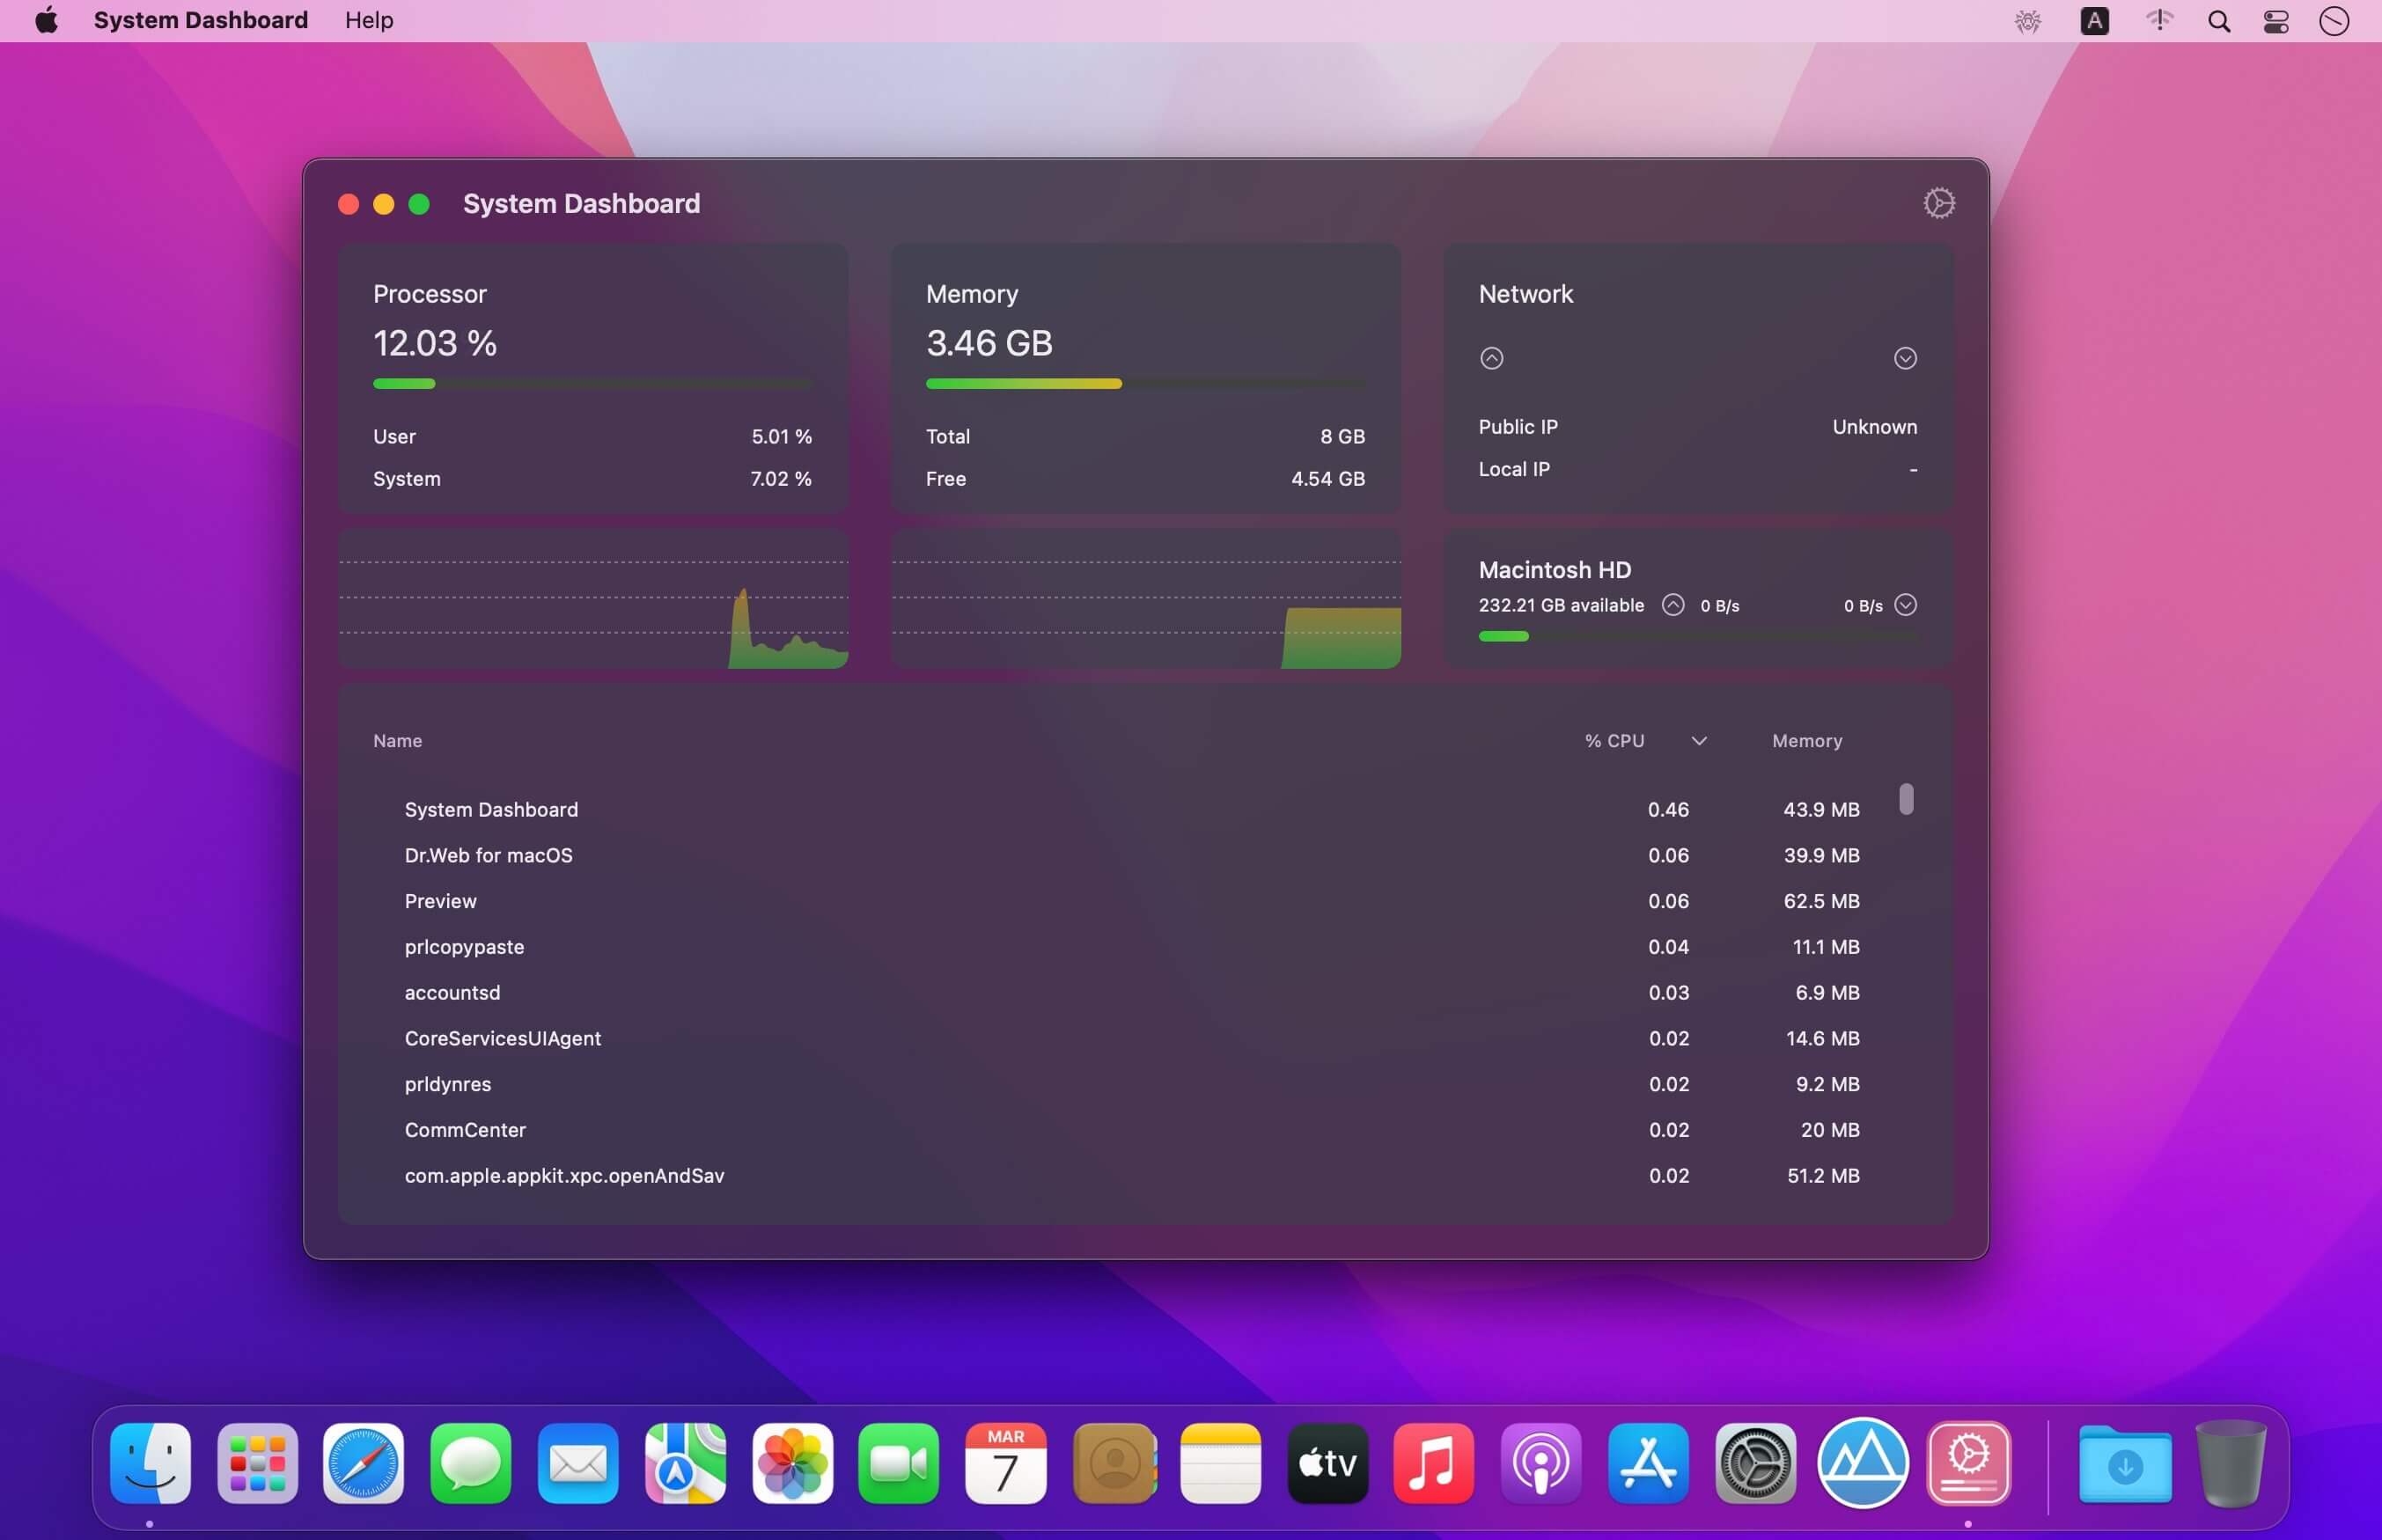Click the Processor usage progress bar

[592, 384]
